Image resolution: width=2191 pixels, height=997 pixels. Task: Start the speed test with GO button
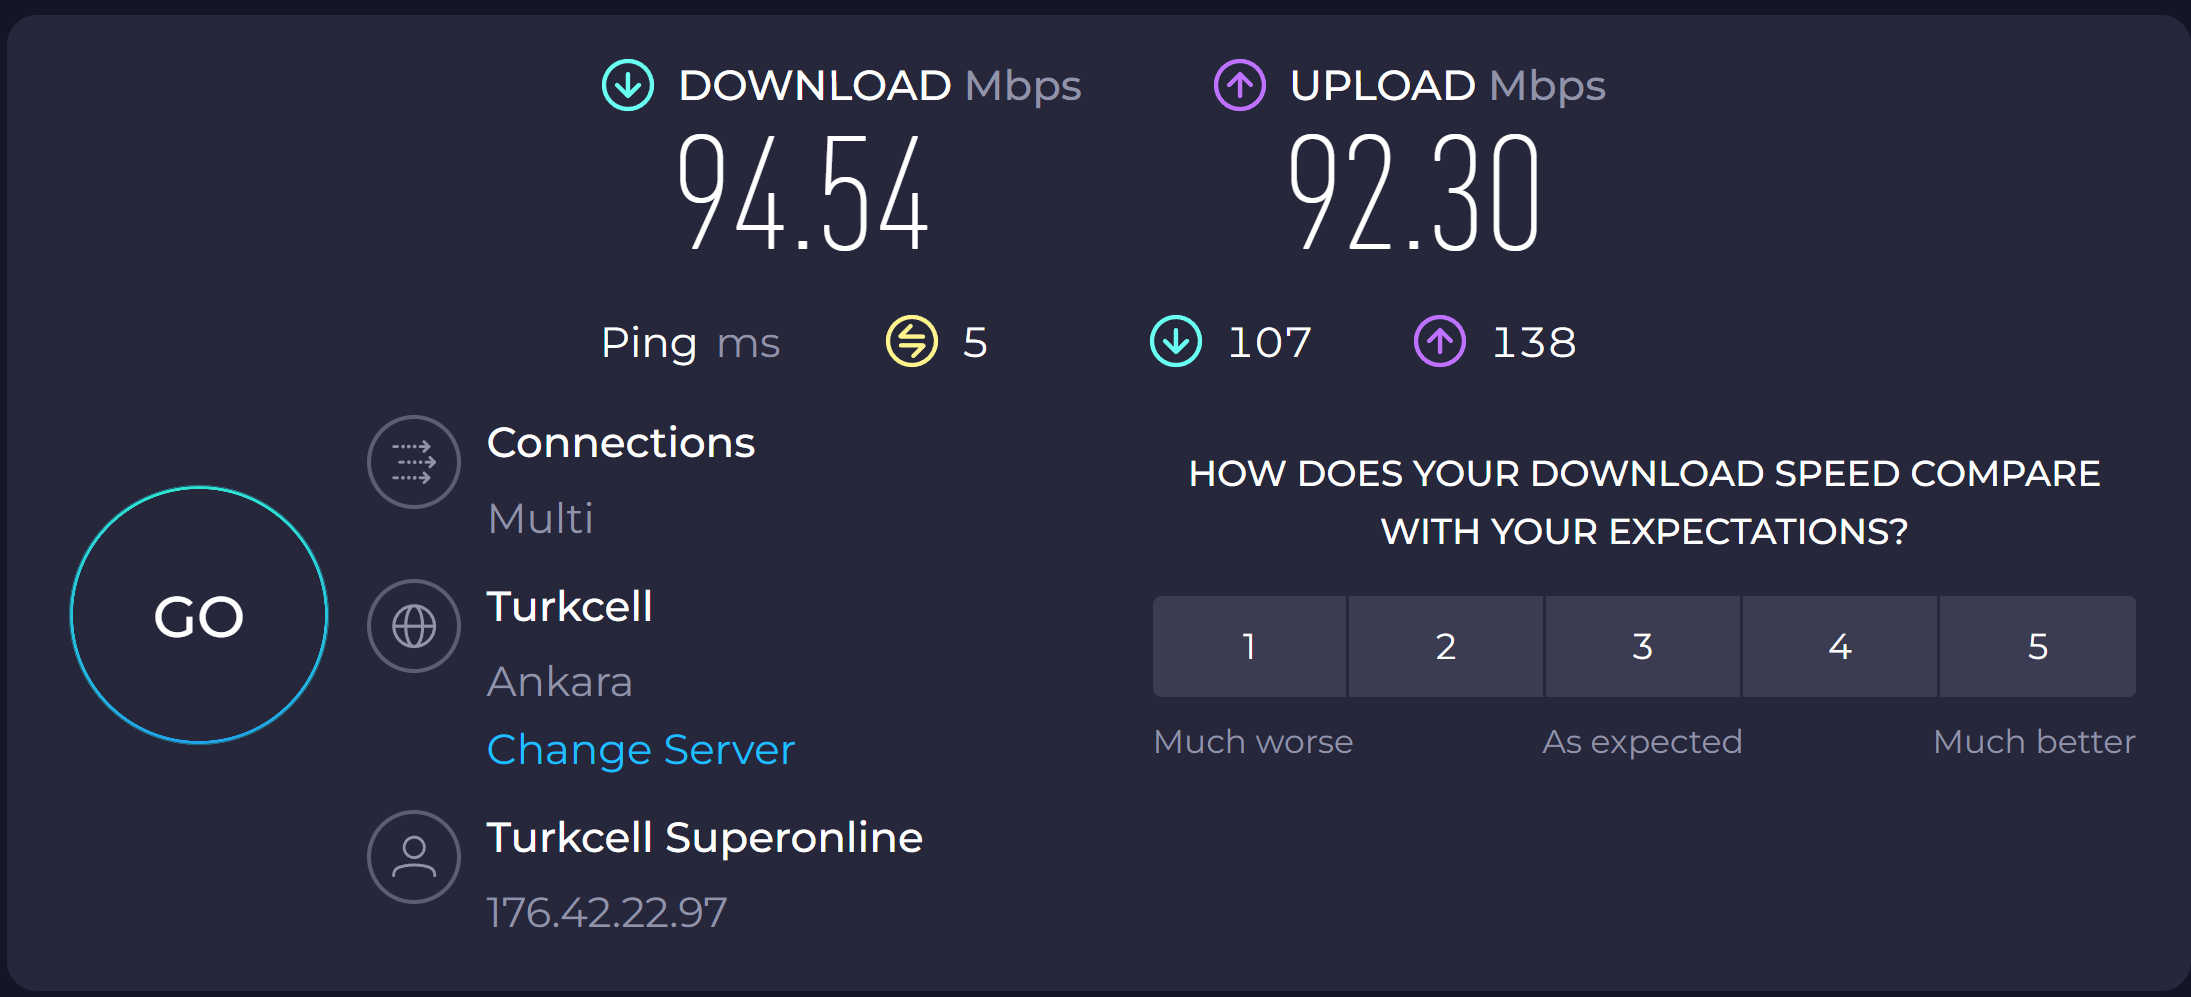point(199,616)
